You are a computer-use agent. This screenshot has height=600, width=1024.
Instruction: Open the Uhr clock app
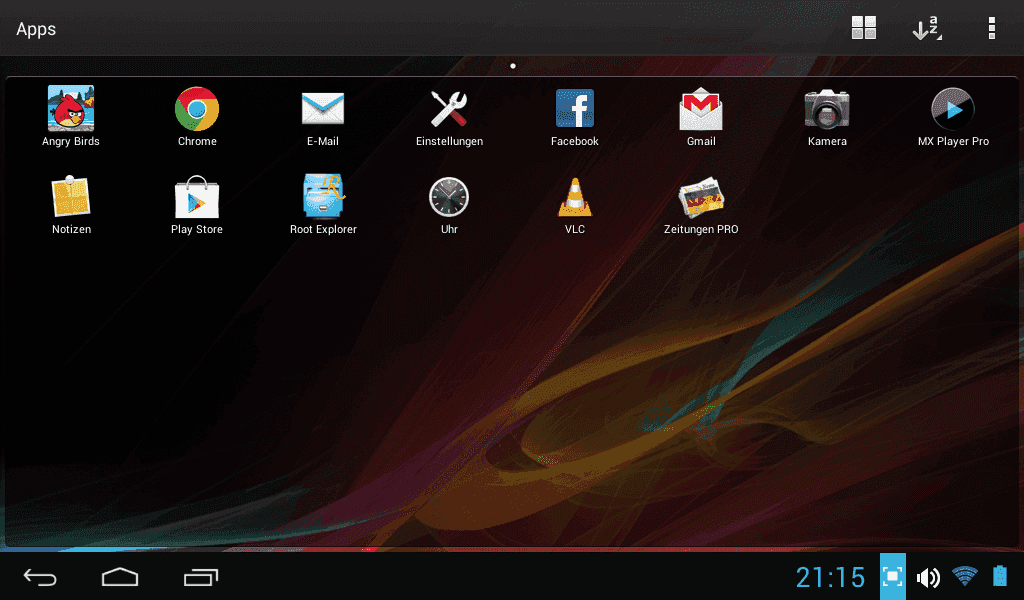tap(449, 204)
